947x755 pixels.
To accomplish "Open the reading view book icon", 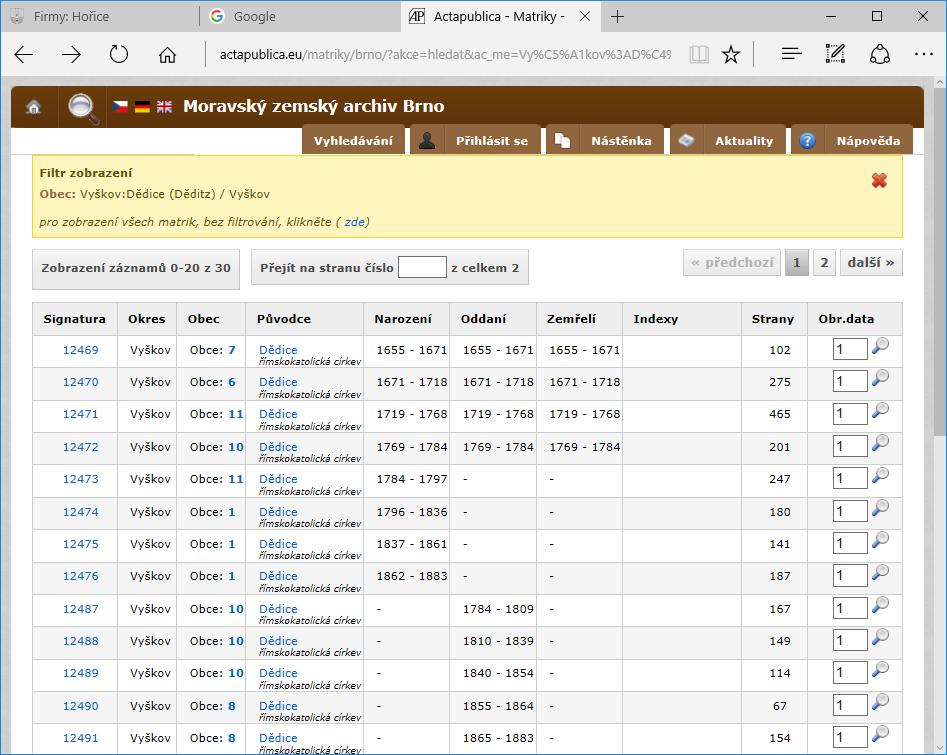I will click(x=699, y=54).
